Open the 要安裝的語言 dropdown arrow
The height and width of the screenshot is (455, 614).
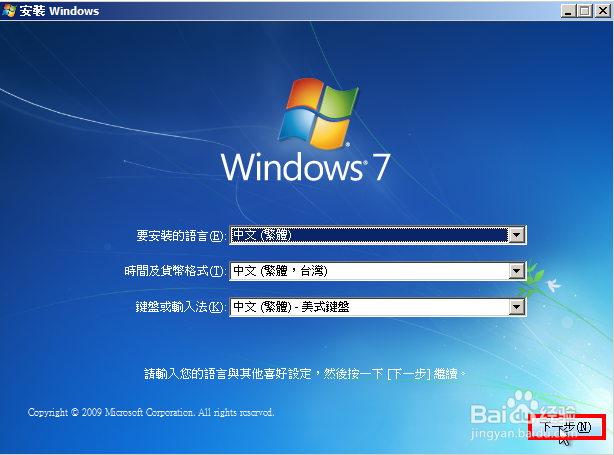click(516, 235)
